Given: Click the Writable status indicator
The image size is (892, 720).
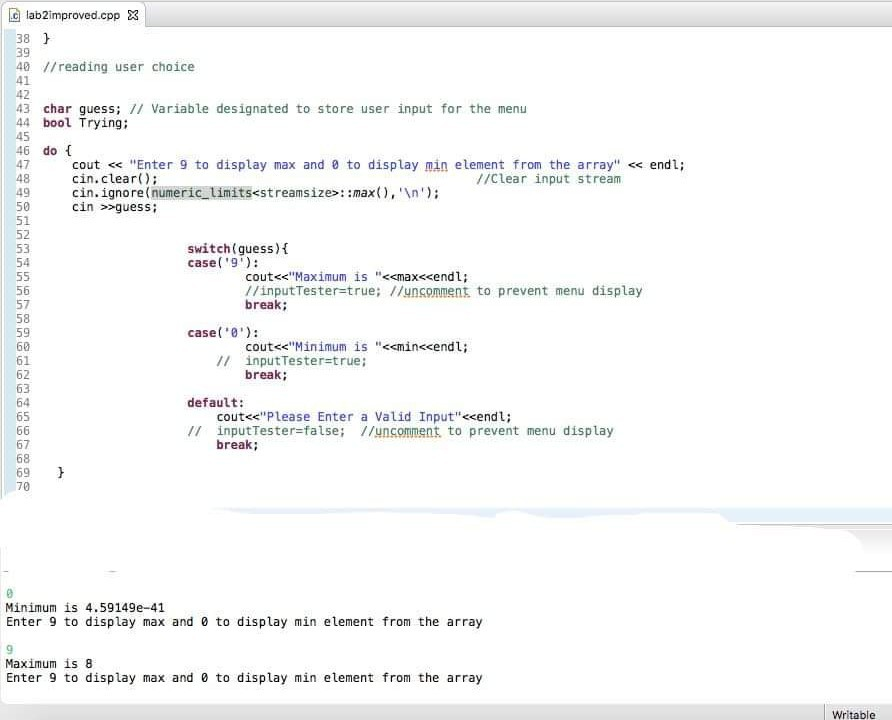Looking at the screenshot, I should click(x=852, y=714).
